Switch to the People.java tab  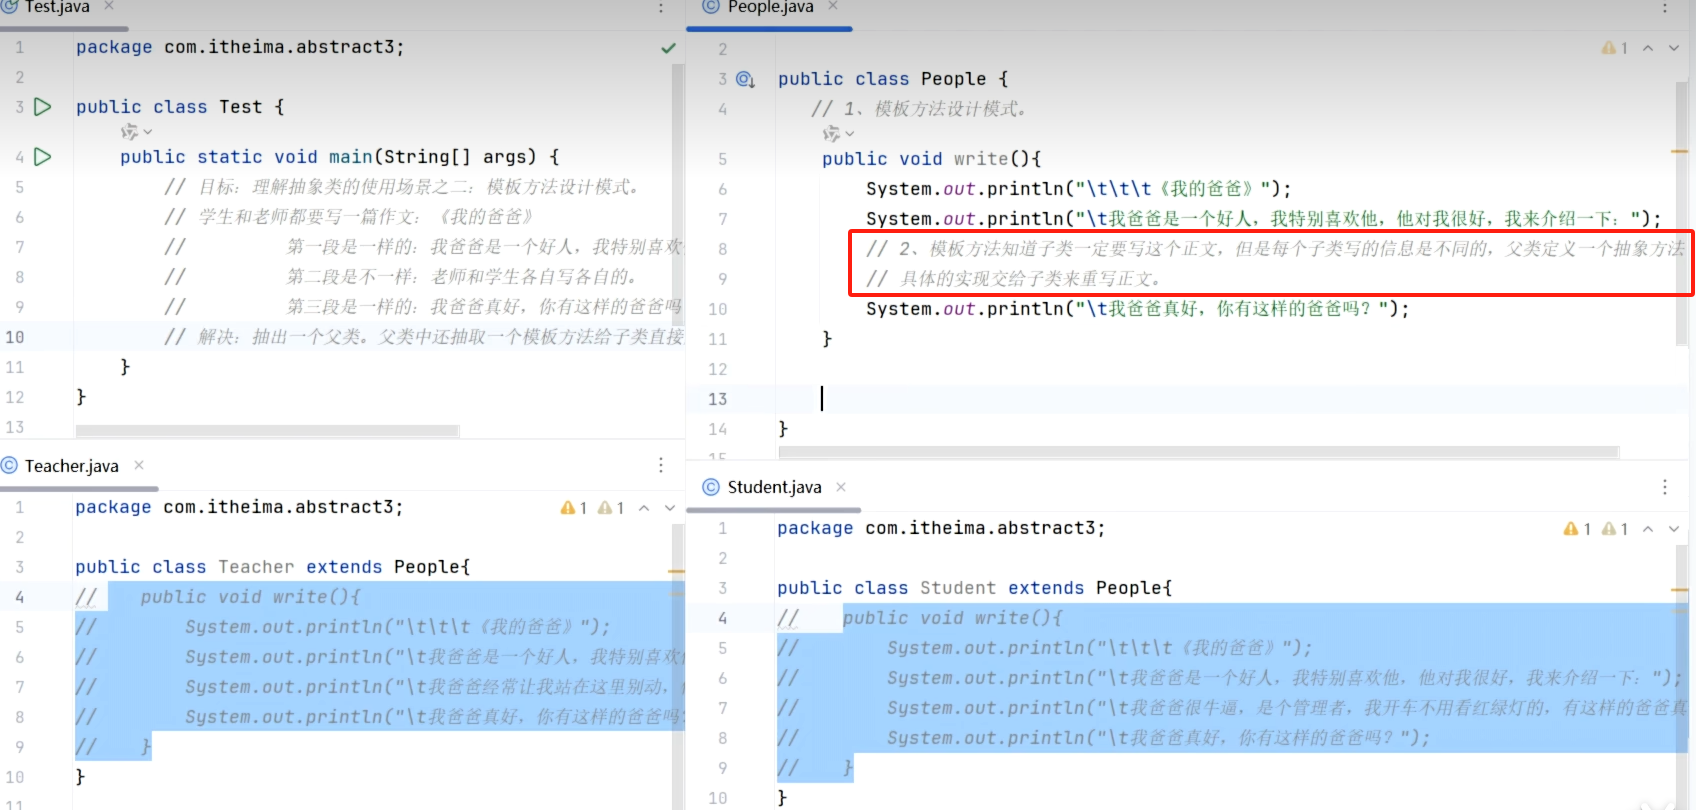tap(770, 7)
